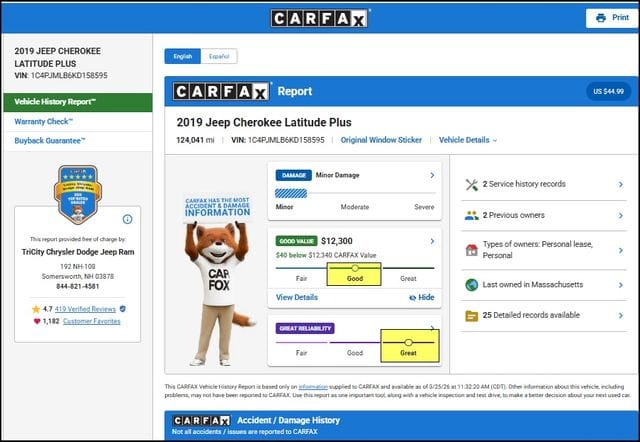Viewport: 640px width, 442px height.
Task: Expand the Vehicle Details dropdown
Action: coord(467,140)
